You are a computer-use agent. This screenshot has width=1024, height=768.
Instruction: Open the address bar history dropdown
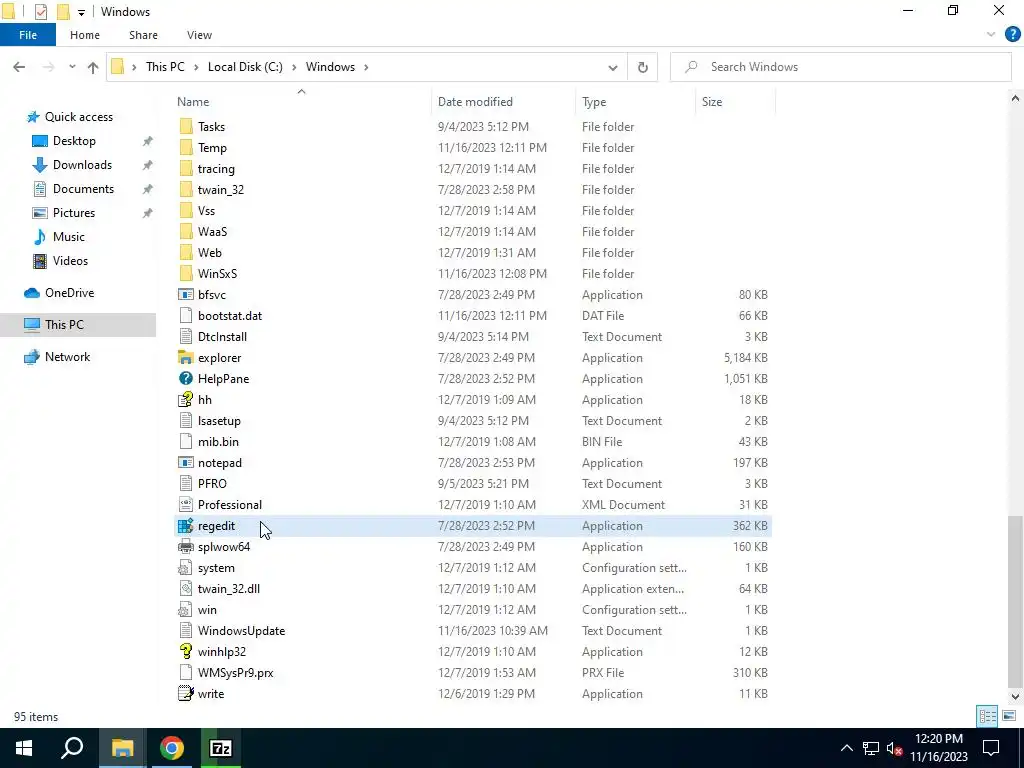pyautogui.click(x=613, y=67)
